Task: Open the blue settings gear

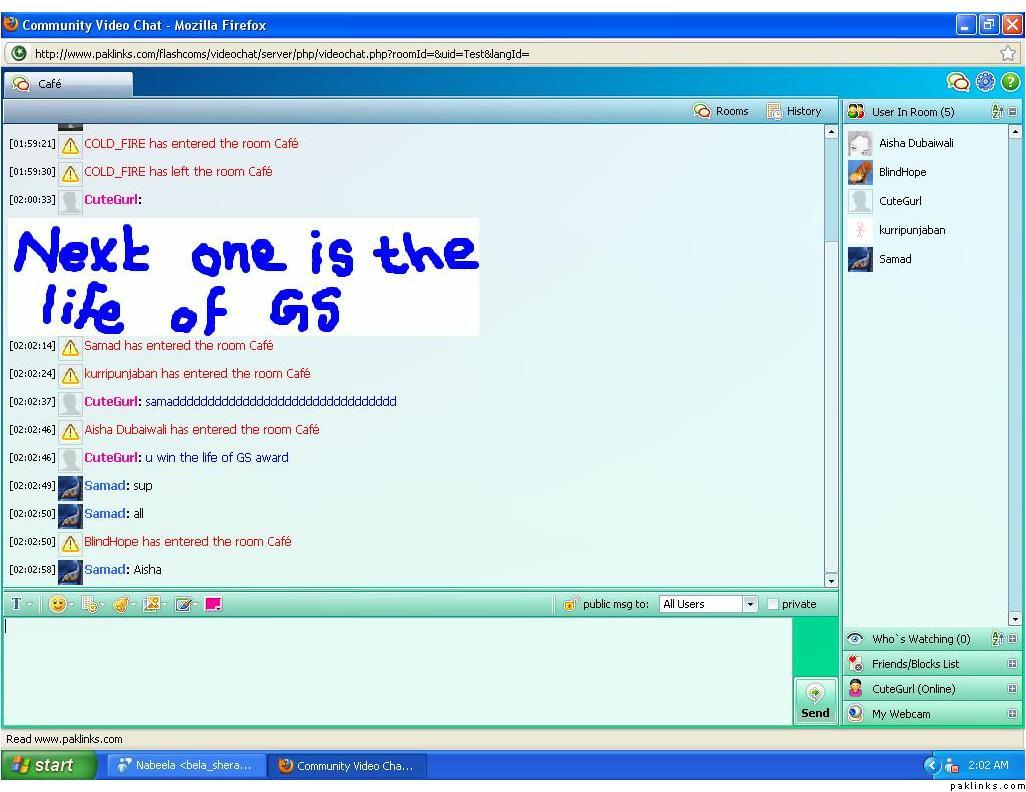Action: (x=985, y=82)
